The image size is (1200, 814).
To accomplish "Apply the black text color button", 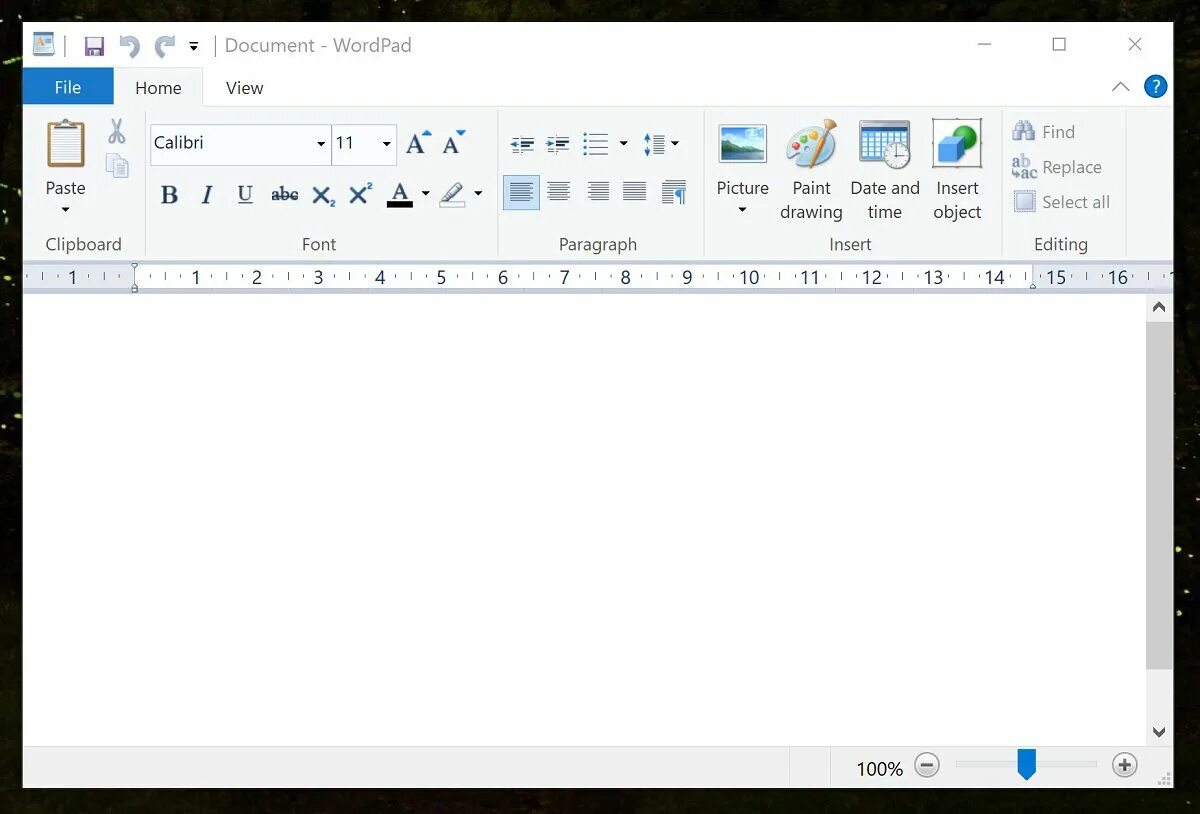I will [x=400, y=194].
